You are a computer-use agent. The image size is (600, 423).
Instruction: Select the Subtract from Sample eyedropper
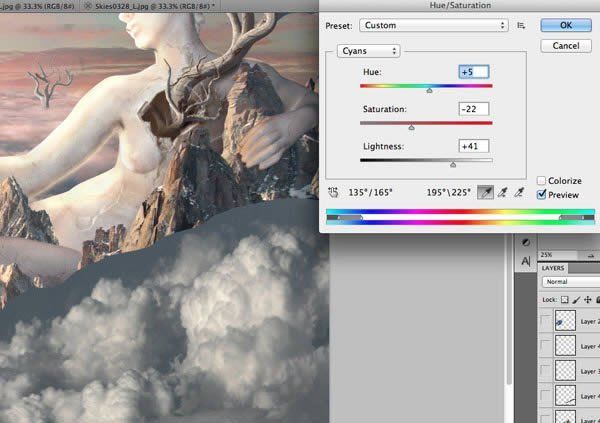[519, 192]
